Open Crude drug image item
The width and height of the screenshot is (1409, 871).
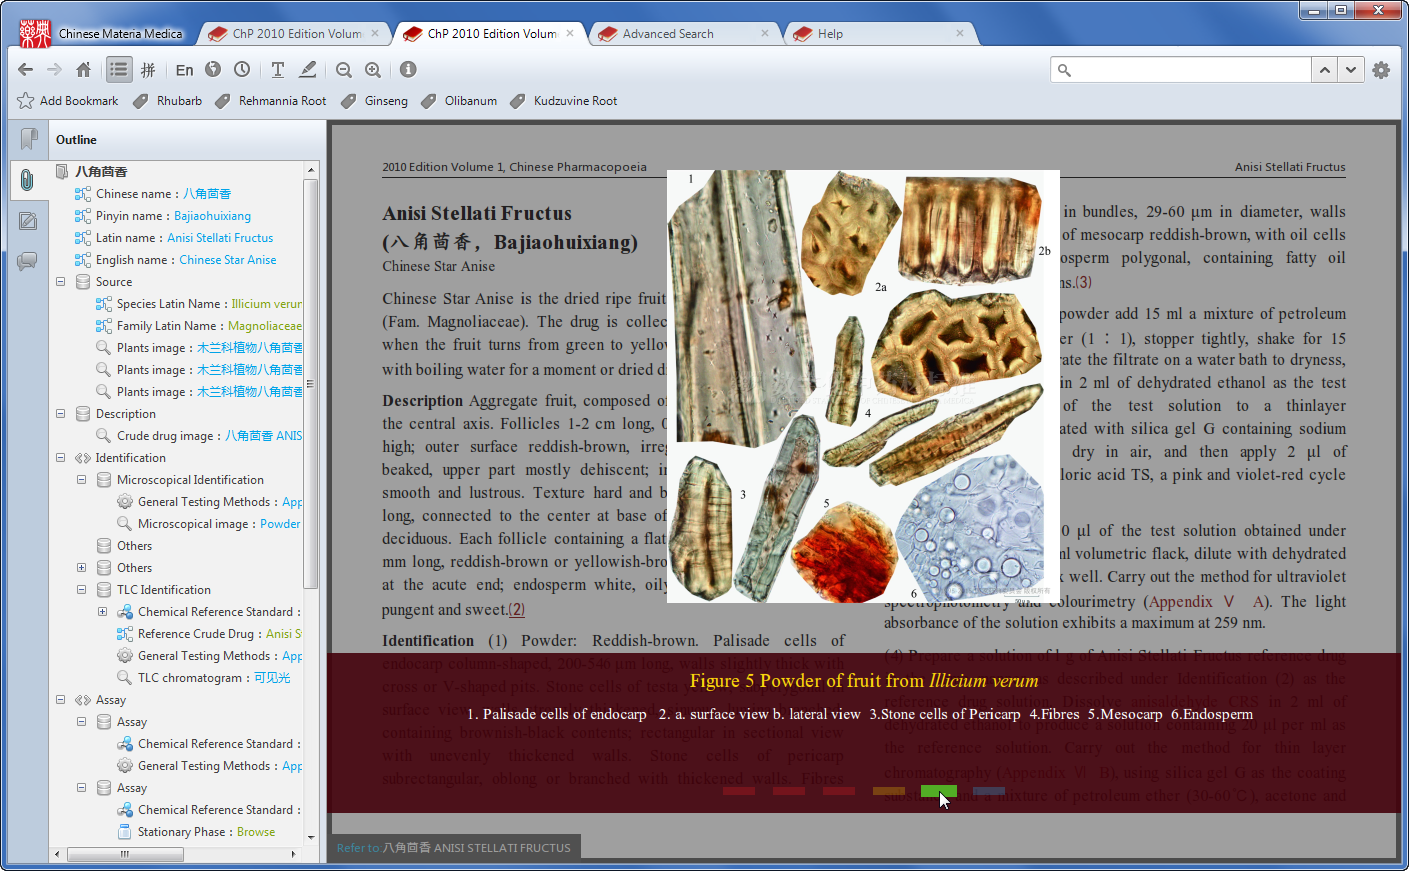tap(209, 436)
